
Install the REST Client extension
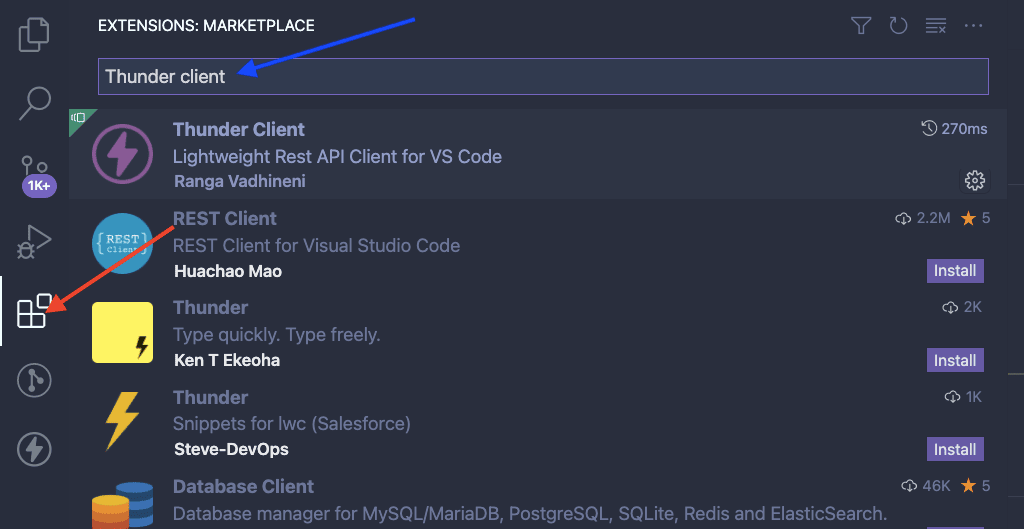955,270
